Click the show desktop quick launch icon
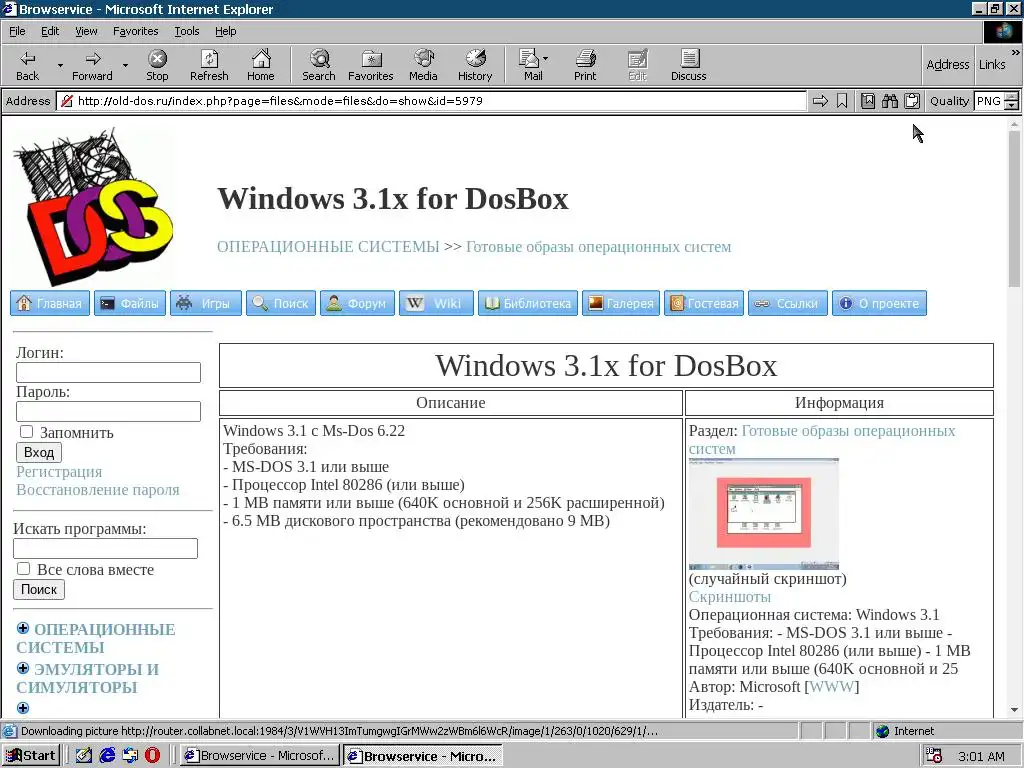This screenshot has height=768, width=1024. [84, 756]
